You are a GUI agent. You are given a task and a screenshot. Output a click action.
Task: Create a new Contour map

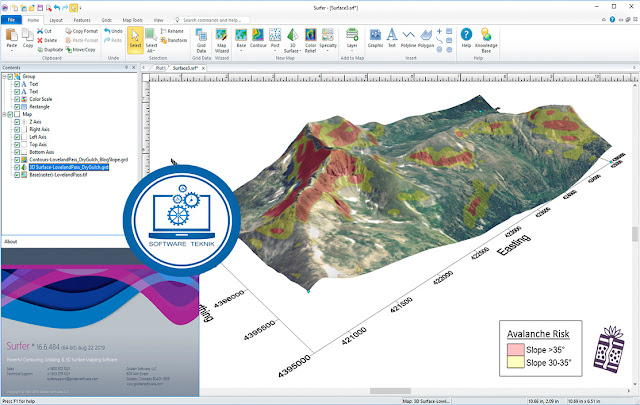point(258,38)
